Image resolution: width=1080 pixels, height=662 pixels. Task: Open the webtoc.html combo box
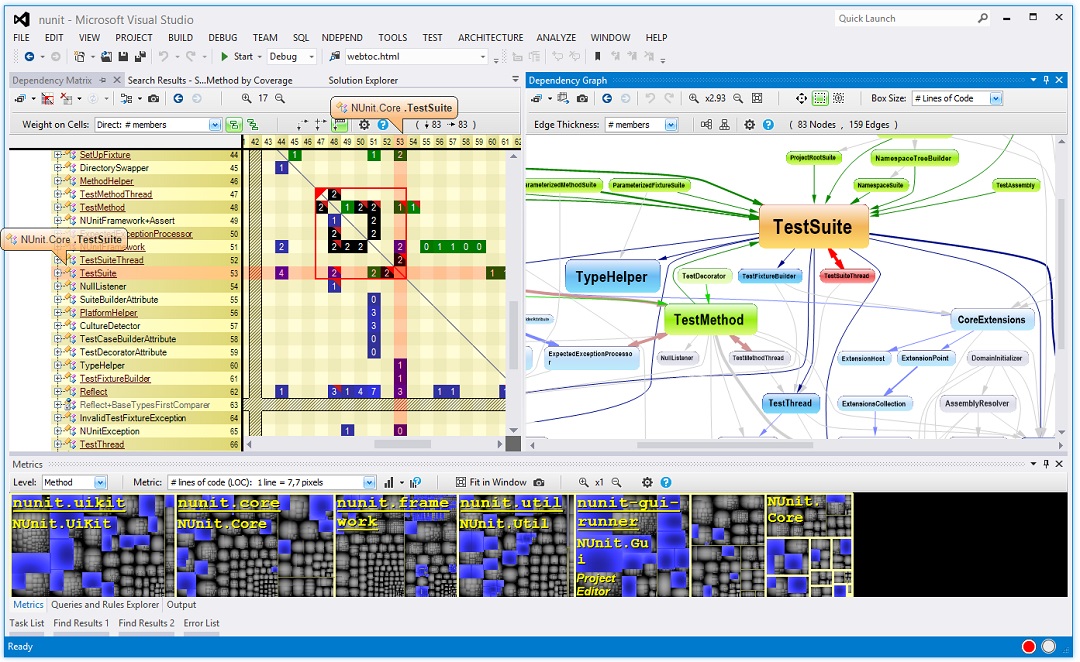tap(415, 56)
